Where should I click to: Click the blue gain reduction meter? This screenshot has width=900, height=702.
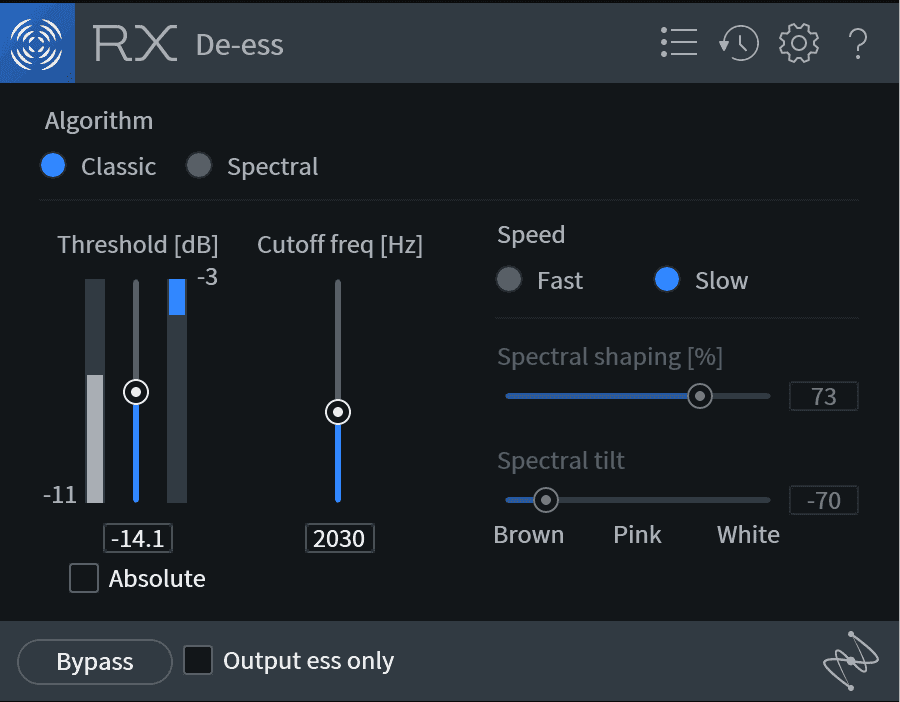[x=177, y=391]
